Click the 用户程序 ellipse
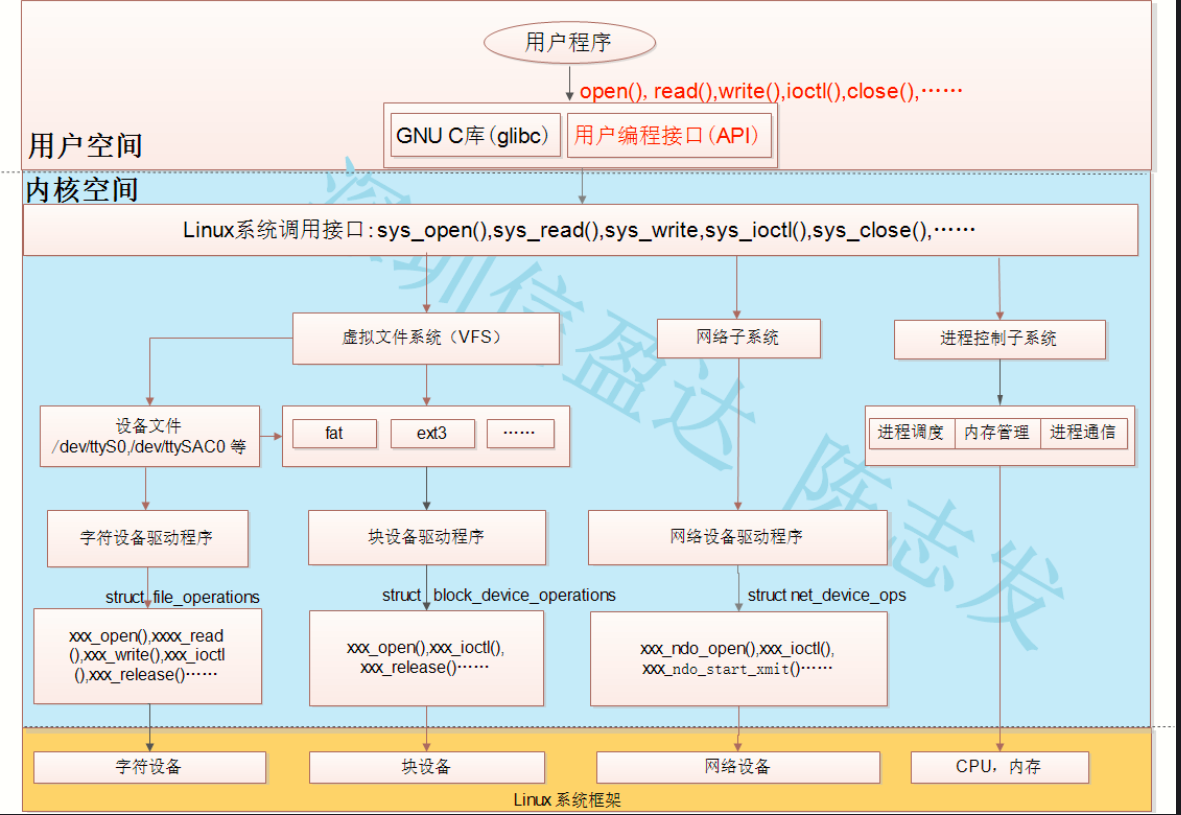1181x815 pixels. [x=569, y=42]
